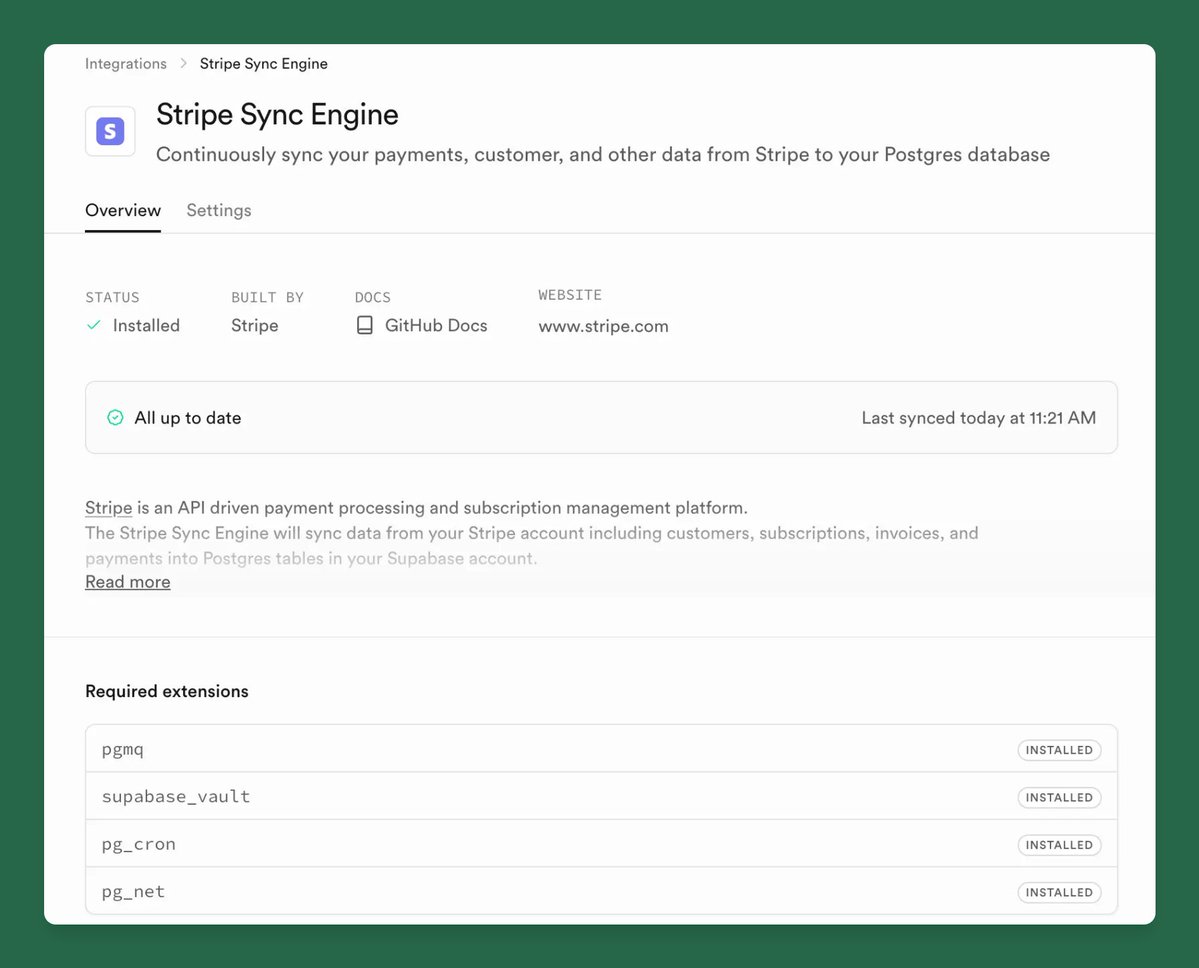This screenshot has height=968, width=1199.
Task: Select the pg_net extension name
Action: (x=133, y=892)
